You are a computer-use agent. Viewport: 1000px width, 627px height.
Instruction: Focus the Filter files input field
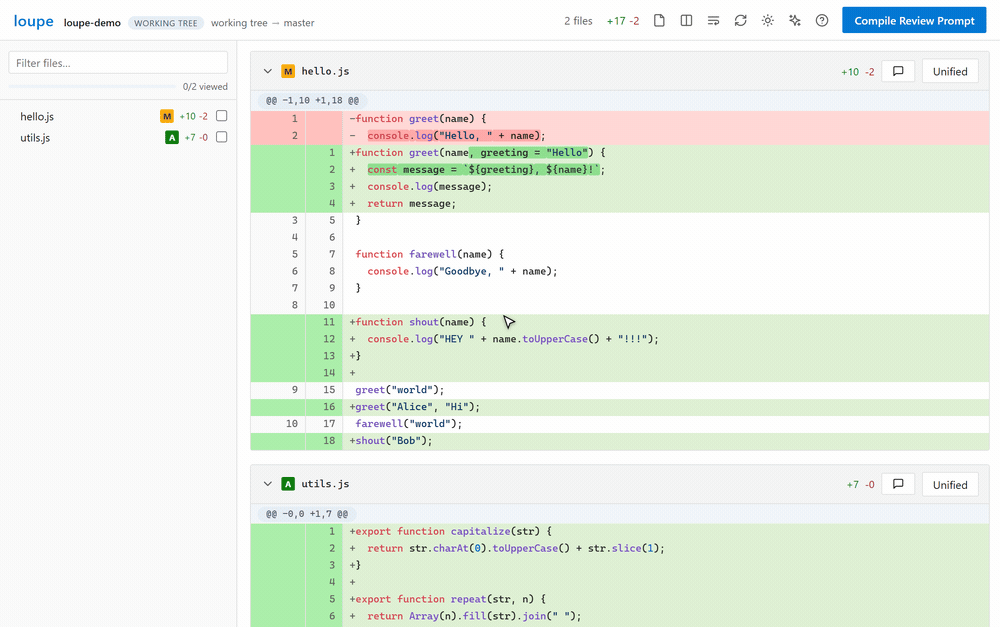click(x=118, y=63)
